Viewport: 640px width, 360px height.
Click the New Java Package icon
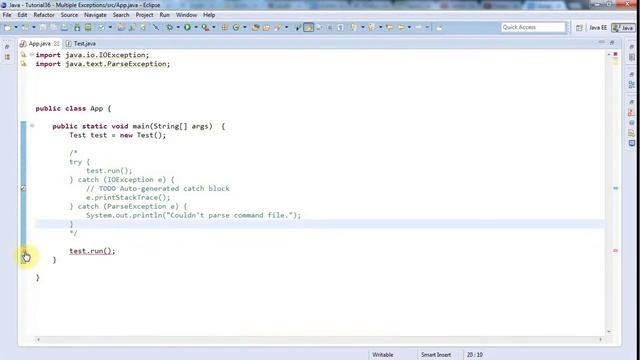click(224, 27)
